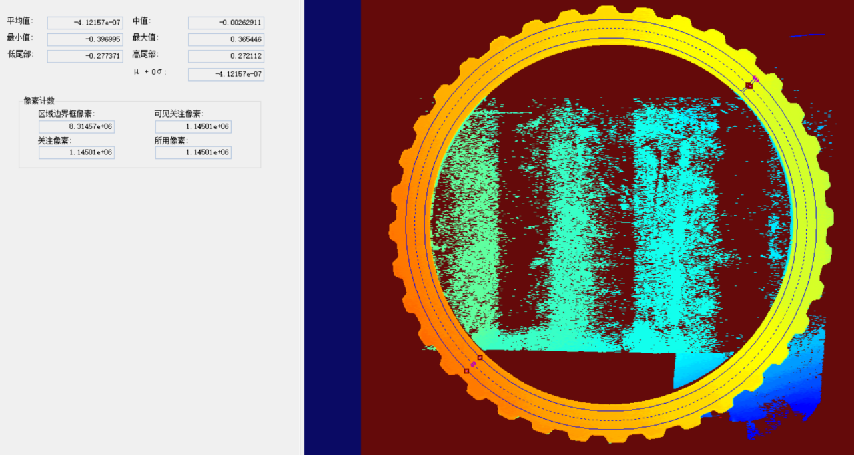Viewport: 855px width, 455px height.
Task: Click the 区域边界框像素 field showing 8.31457e+06
Action: coord(76,127)
